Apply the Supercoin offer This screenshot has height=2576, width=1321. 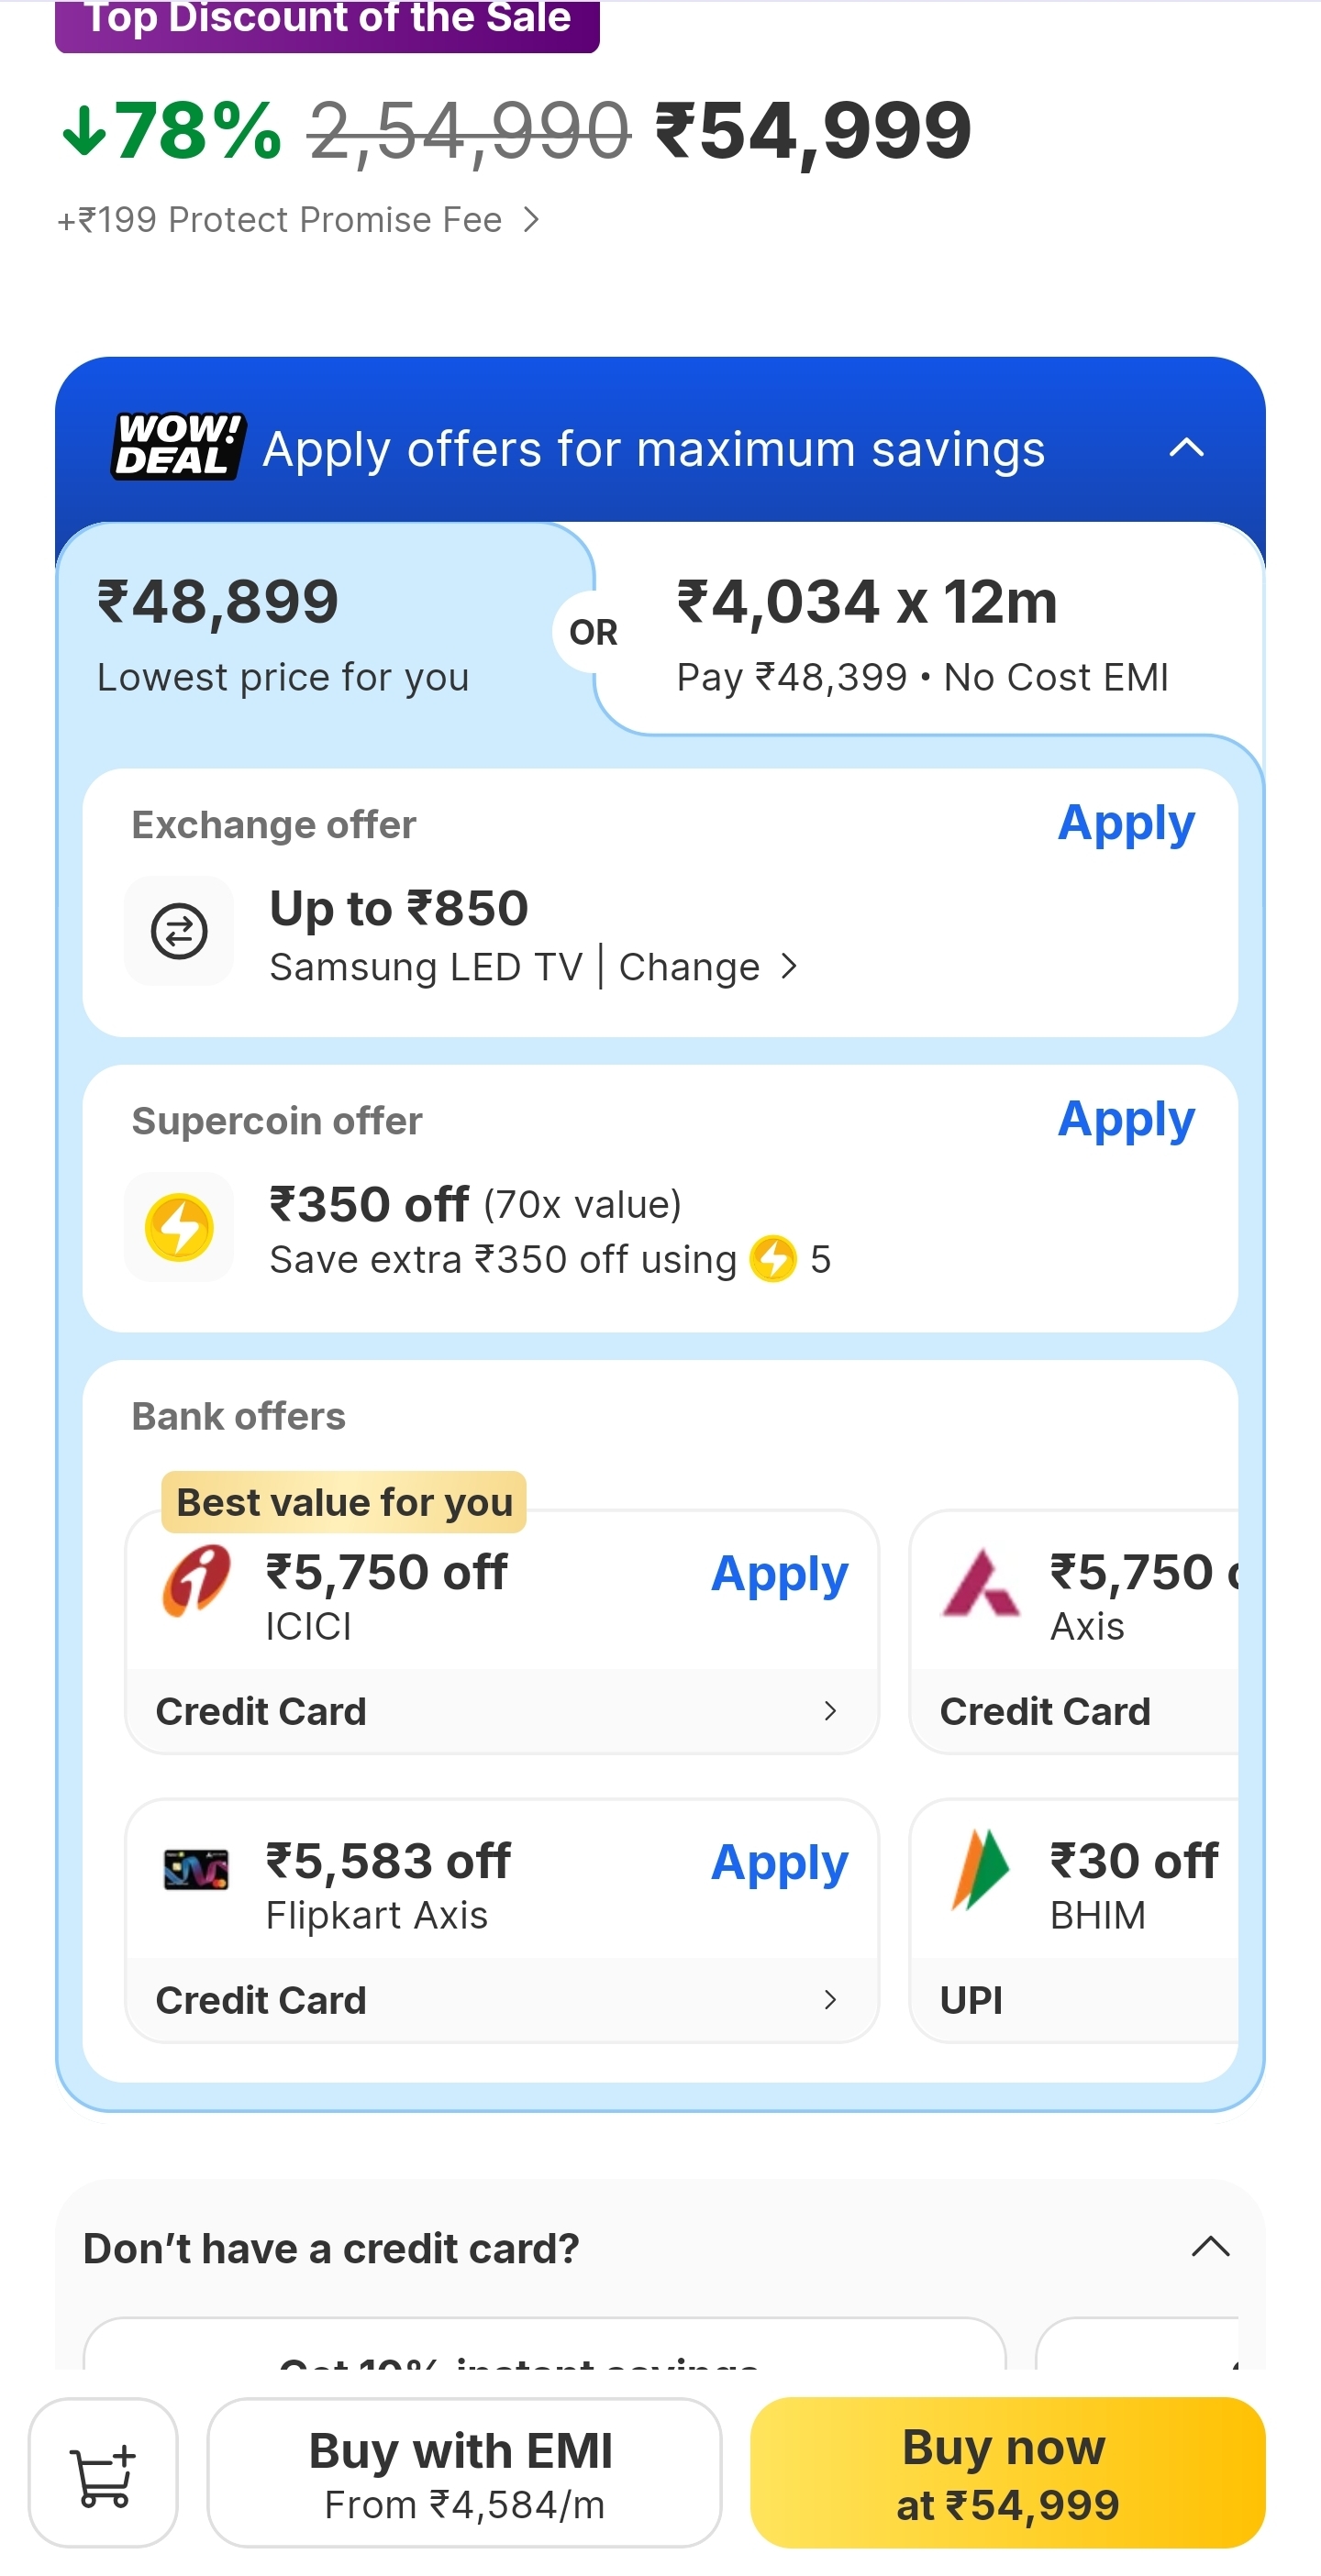click(1126, 1119)
